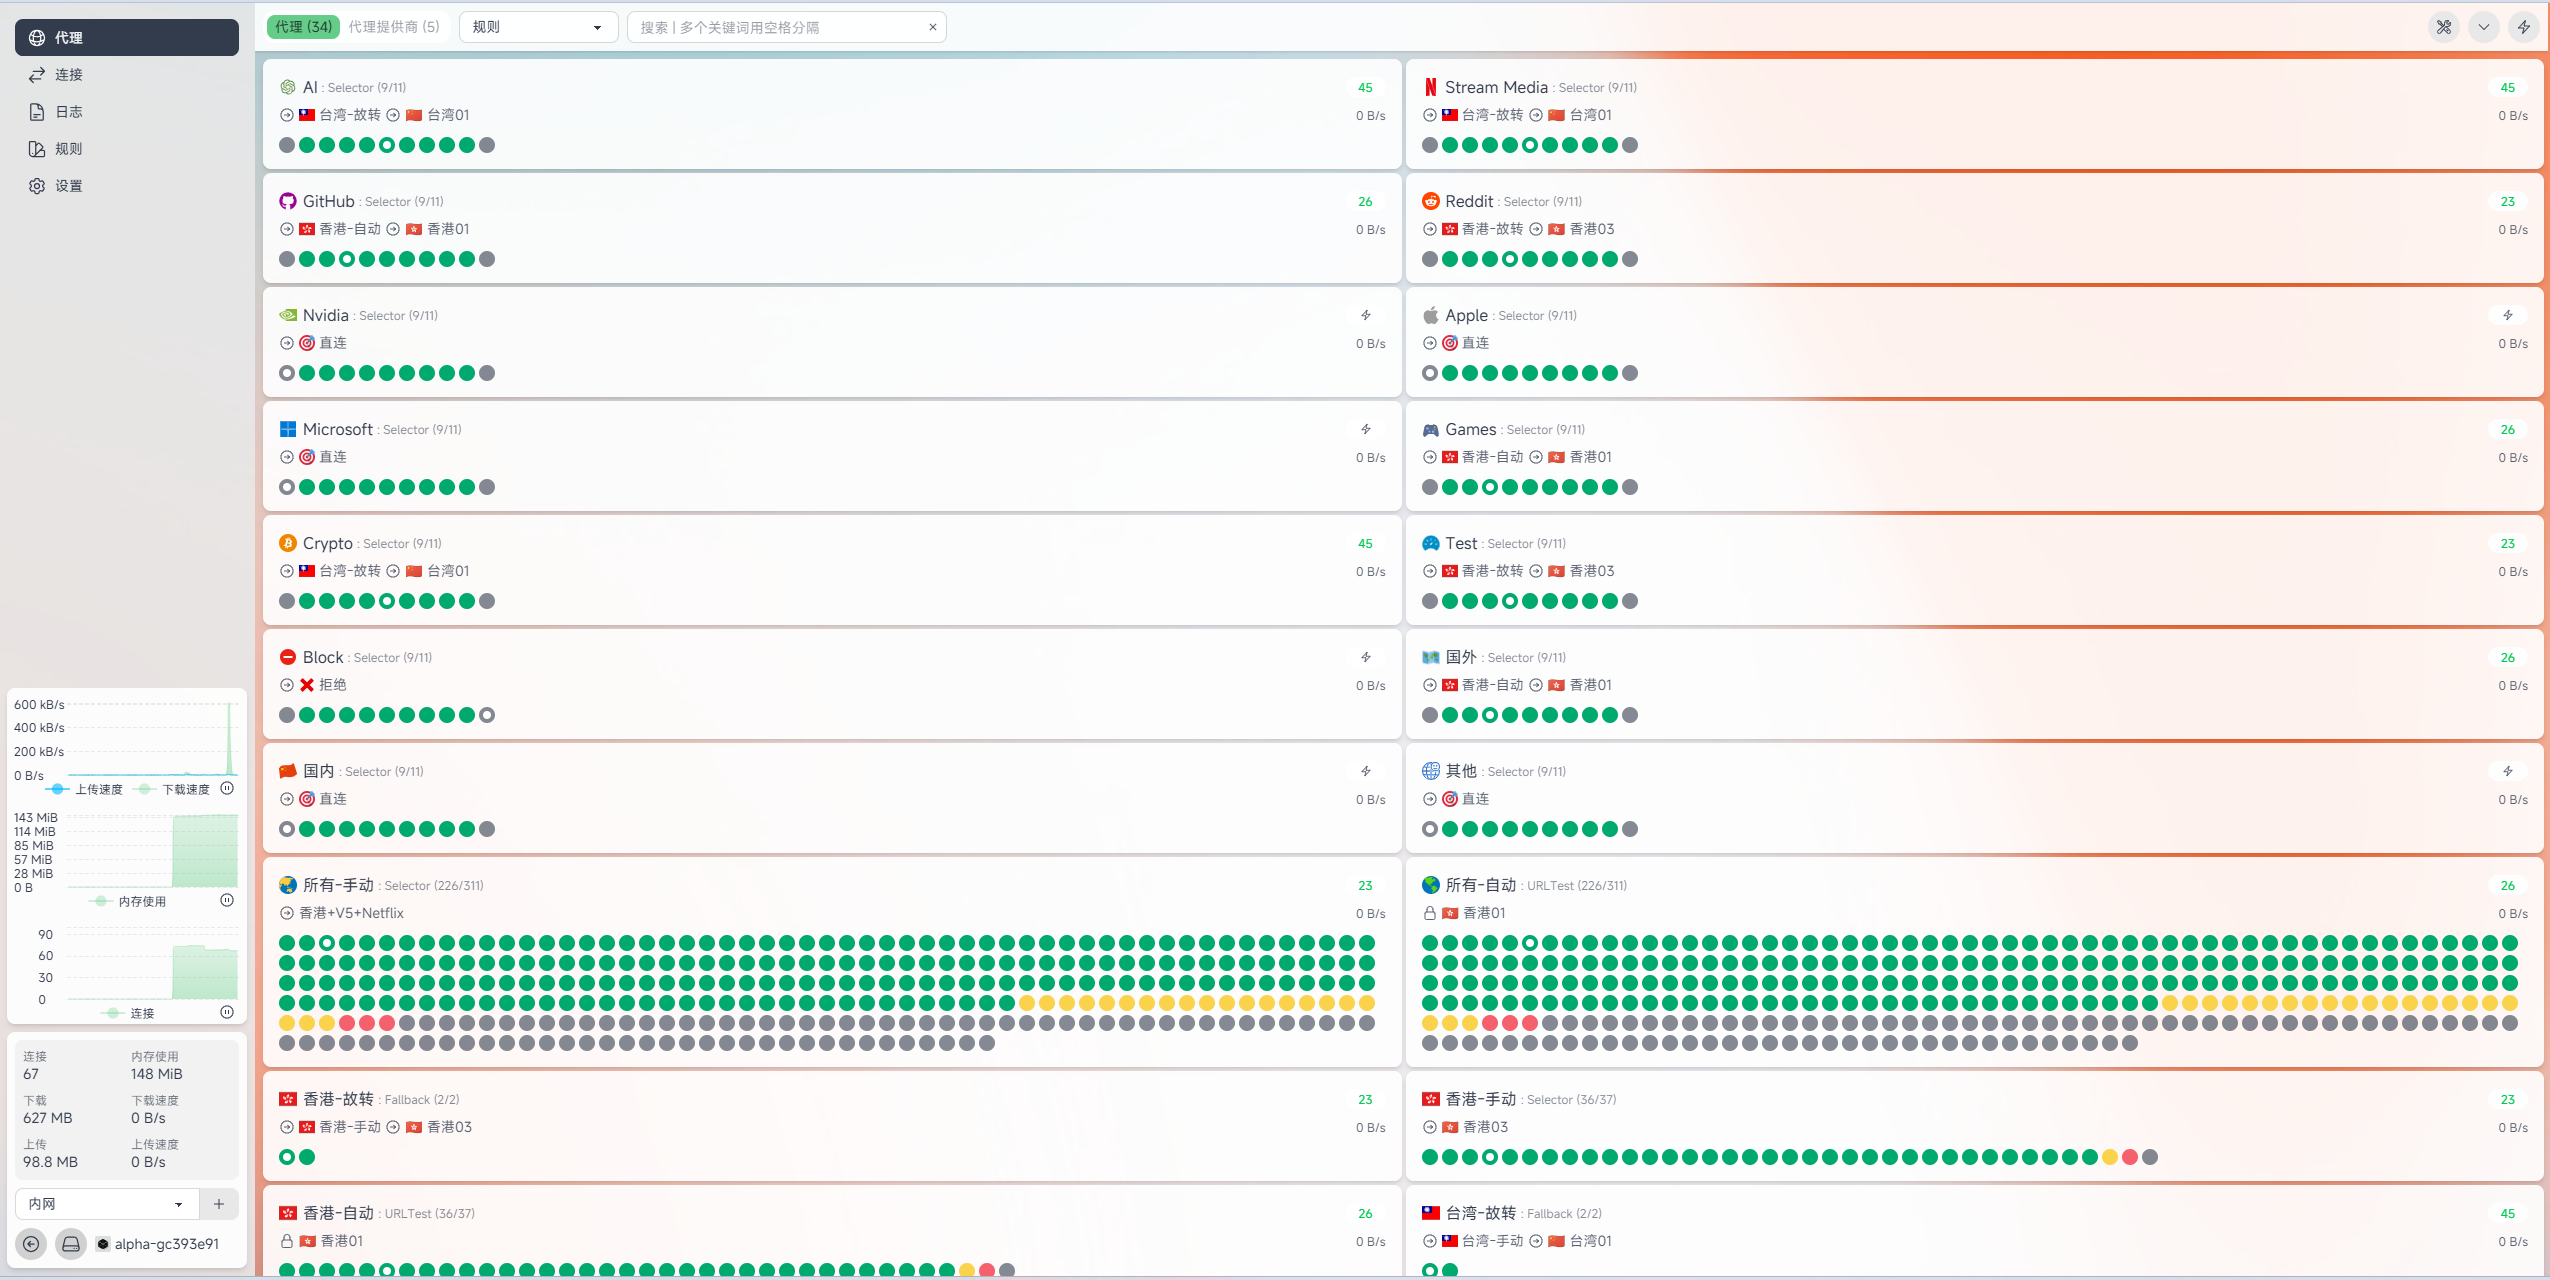Open the wrench and screwdriver settings icon
The width and height of the screenshot is (2550, 1280).
click(2443, 27)
